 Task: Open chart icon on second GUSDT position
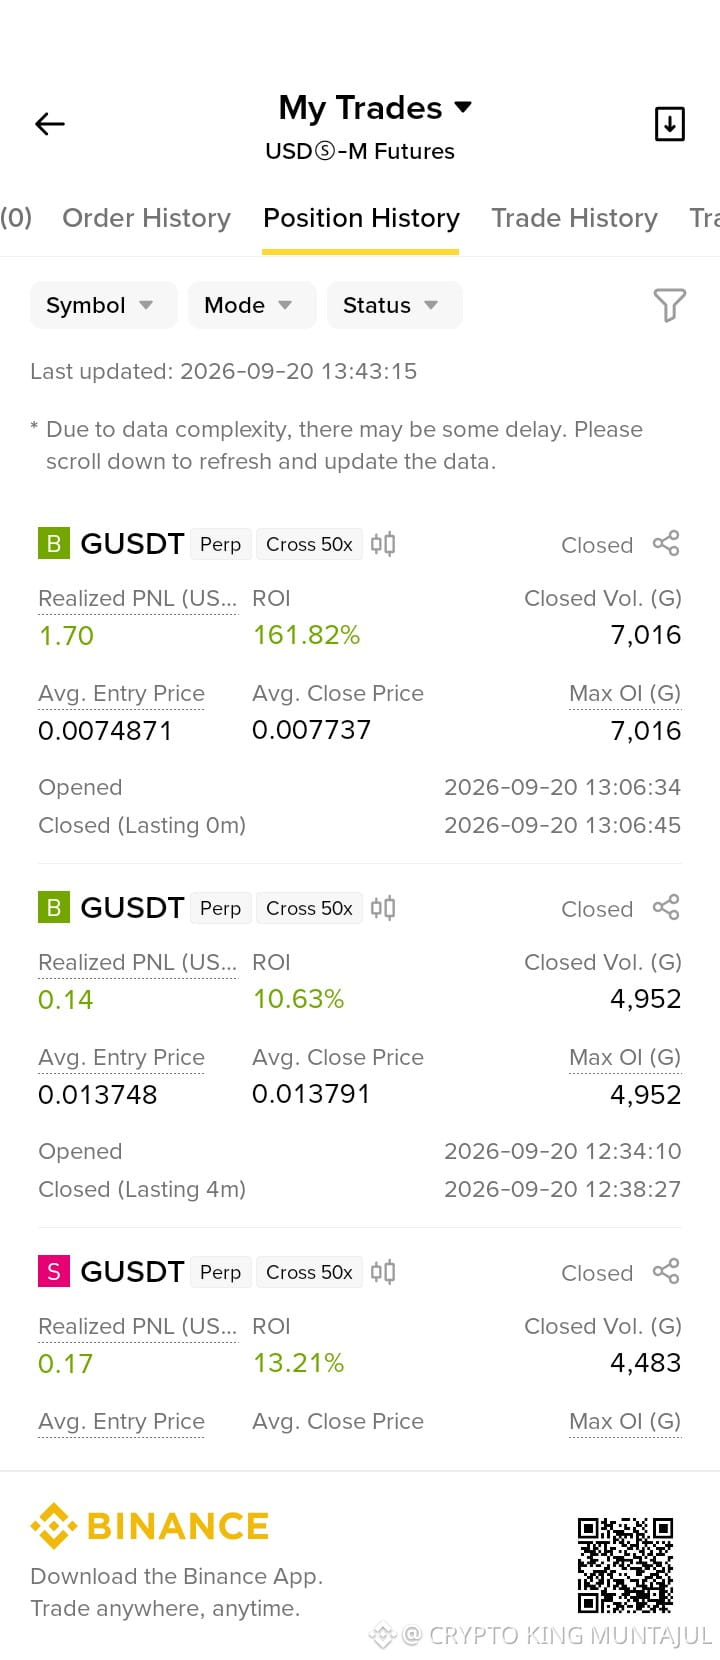383,908
